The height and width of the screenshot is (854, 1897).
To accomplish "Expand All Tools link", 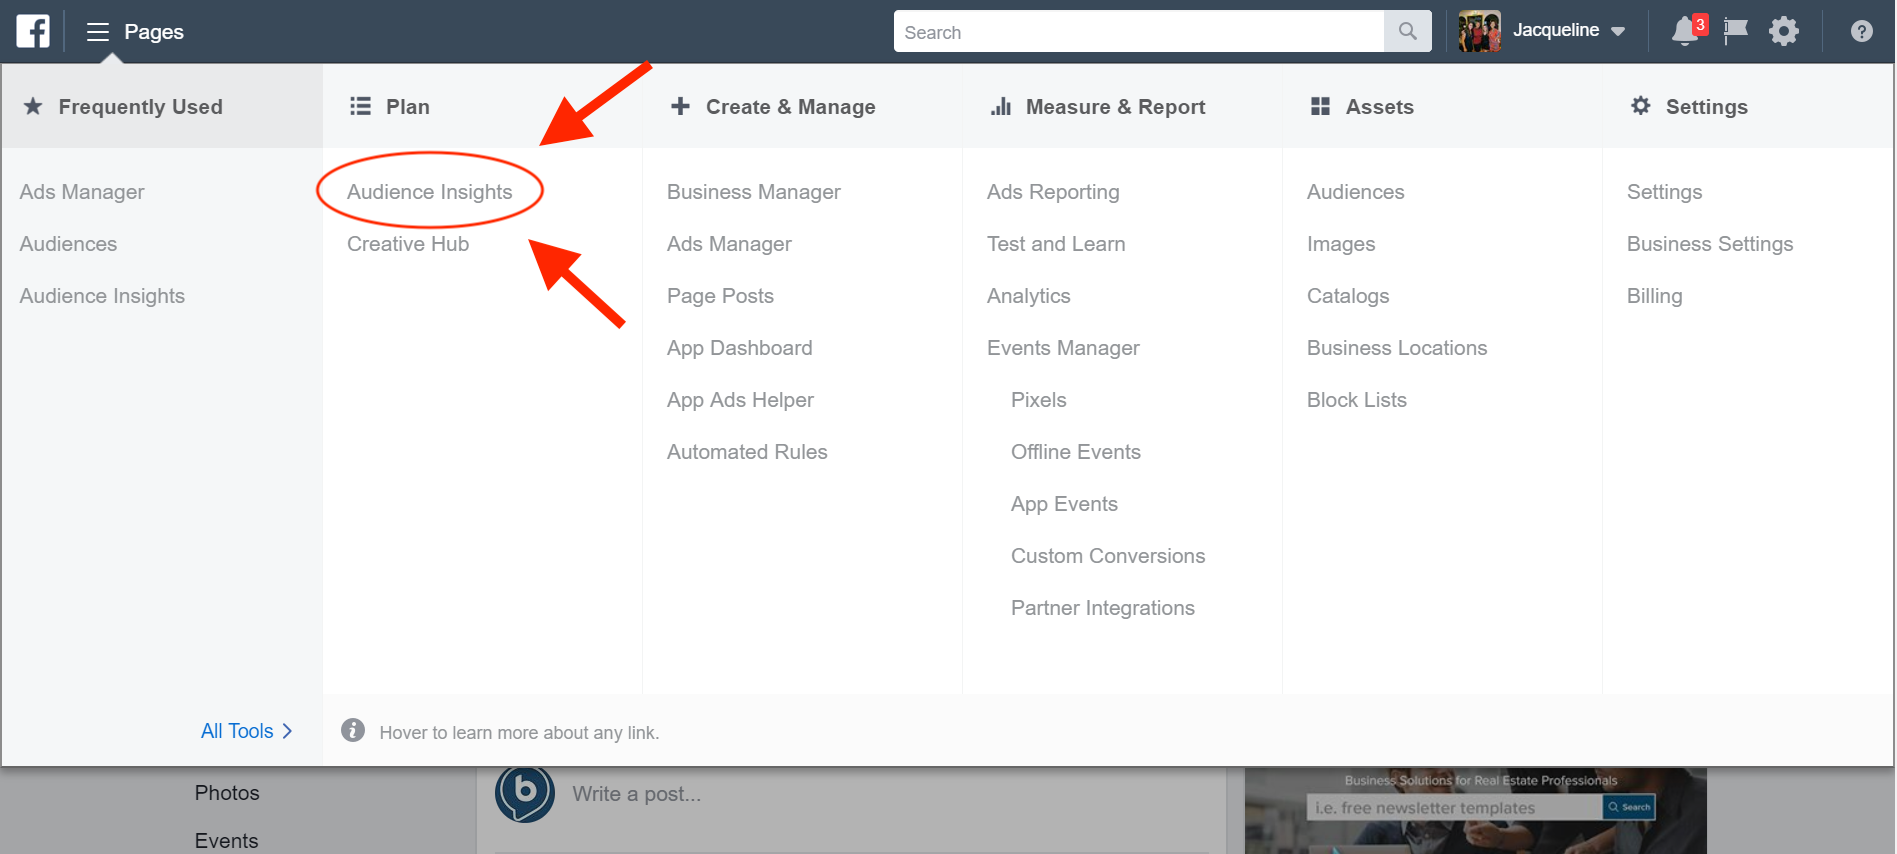I will (x=247, y=731).
